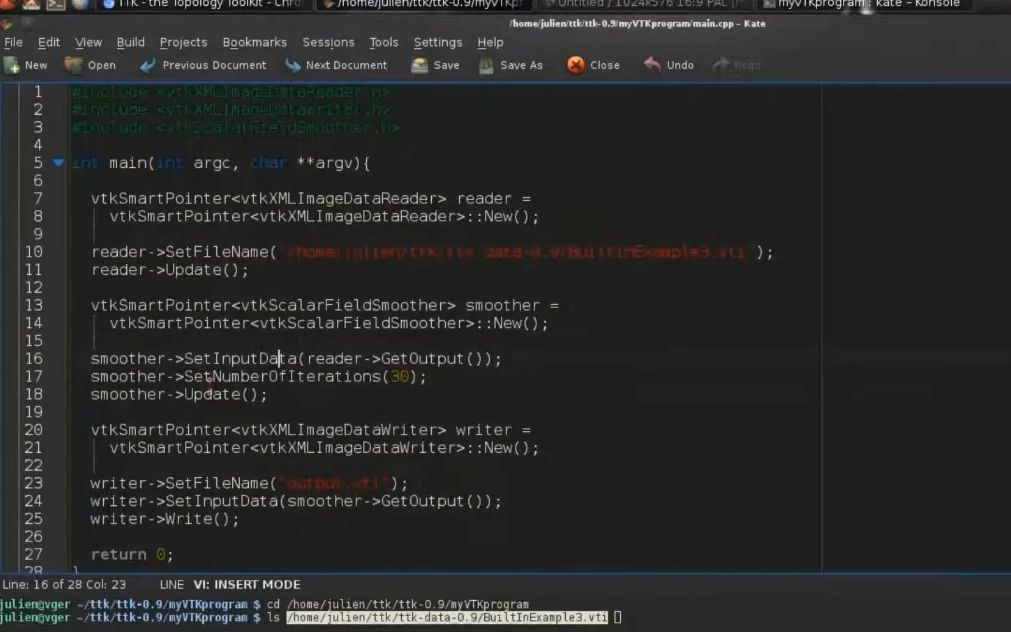Click the terminal prompt after the ls command
The height and width of the screenshot is (632, 1011).
coord(622,617)
